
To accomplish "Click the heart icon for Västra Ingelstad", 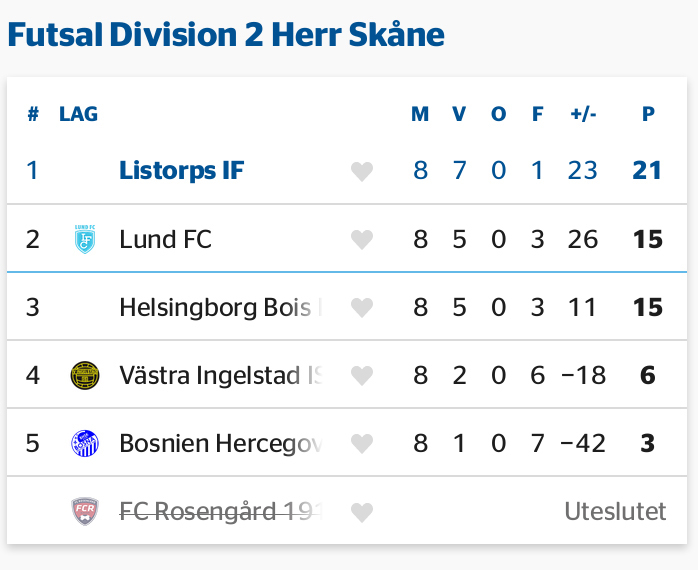I will [x=362, y=375].
